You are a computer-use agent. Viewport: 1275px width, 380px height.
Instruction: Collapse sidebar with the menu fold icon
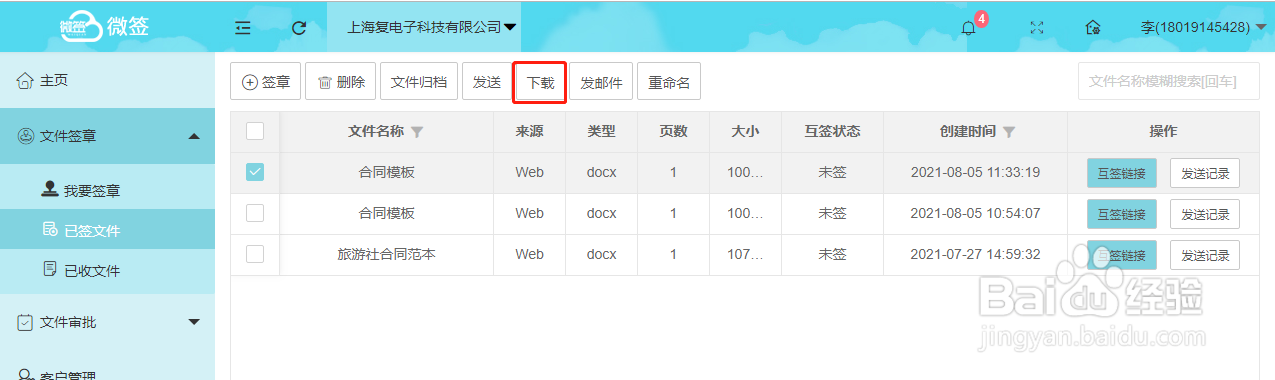click(x=242, y=28)
